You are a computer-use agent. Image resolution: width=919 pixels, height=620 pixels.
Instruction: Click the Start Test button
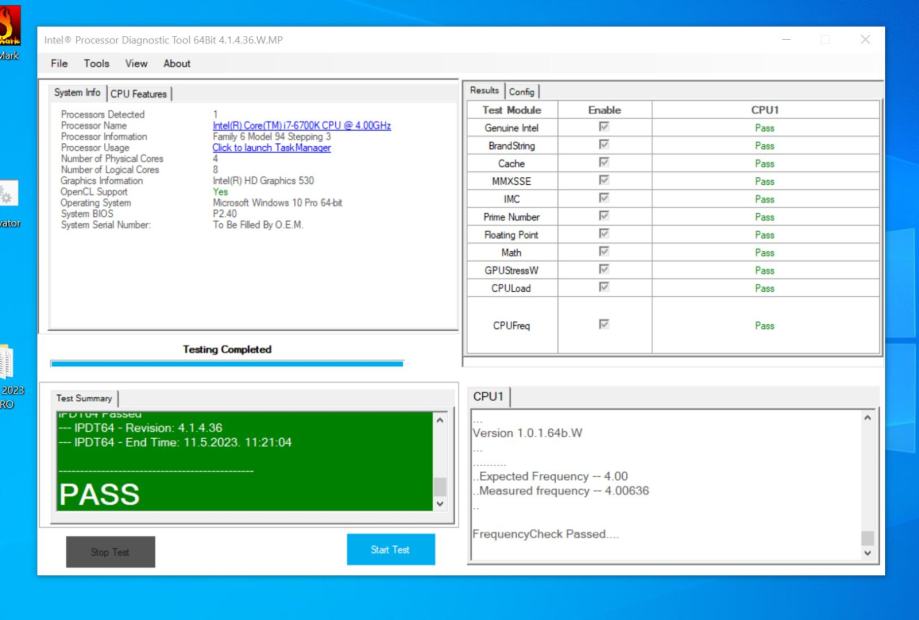click(x=390, y=549)
